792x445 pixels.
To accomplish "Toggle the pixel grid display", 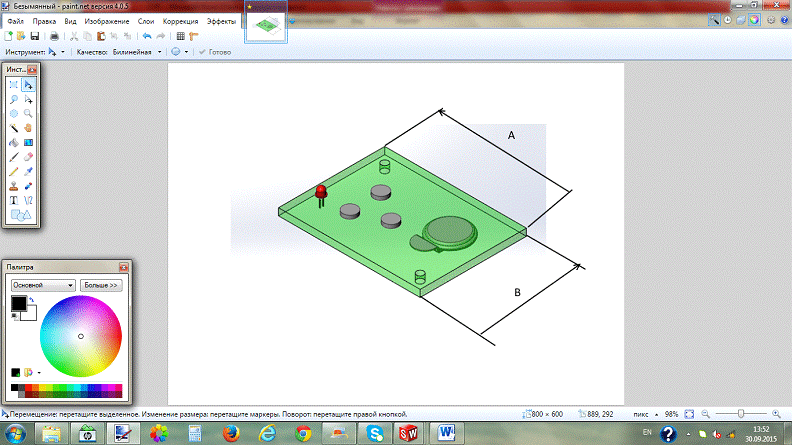I will point(180,36).
